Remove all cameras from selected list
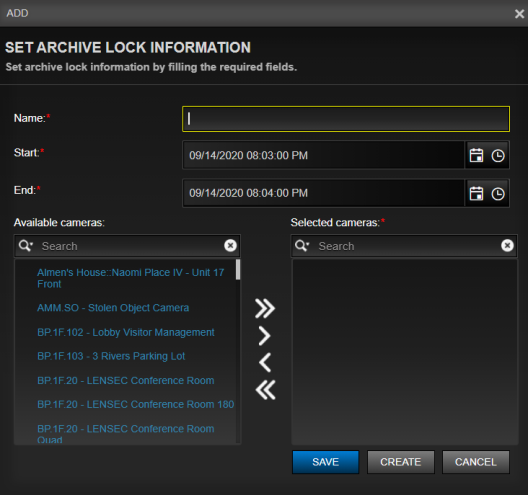Screen dimensions: 528x495 point(265,390)
